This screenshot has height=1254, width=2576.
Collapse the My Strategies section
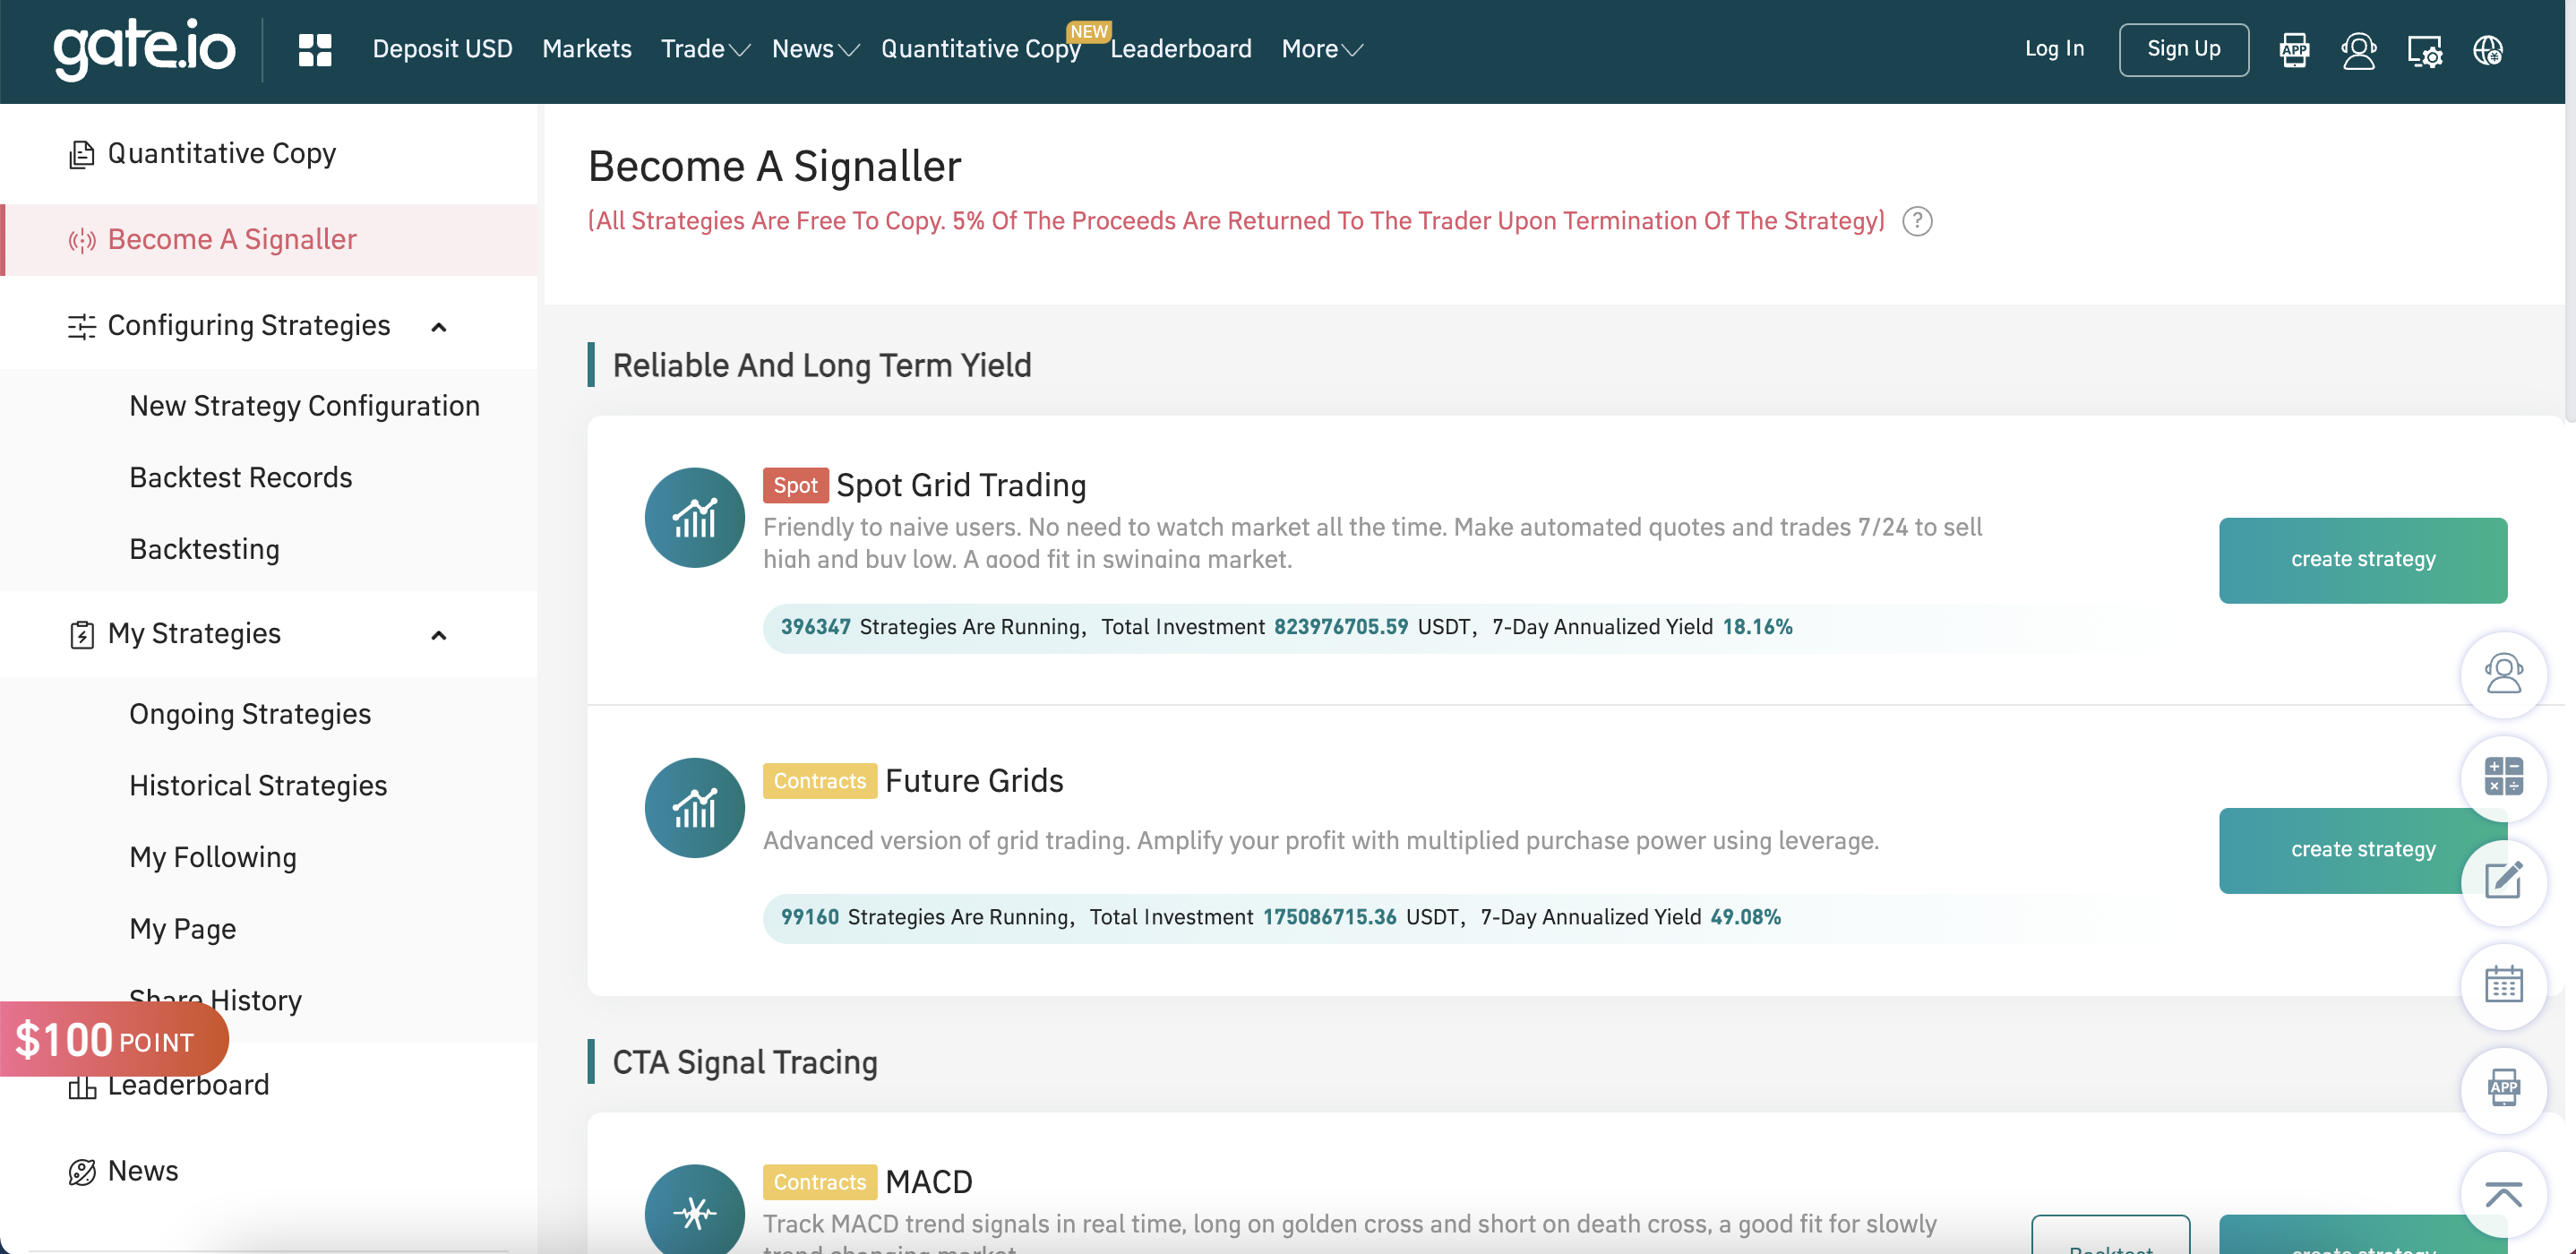tap(438, 635)
